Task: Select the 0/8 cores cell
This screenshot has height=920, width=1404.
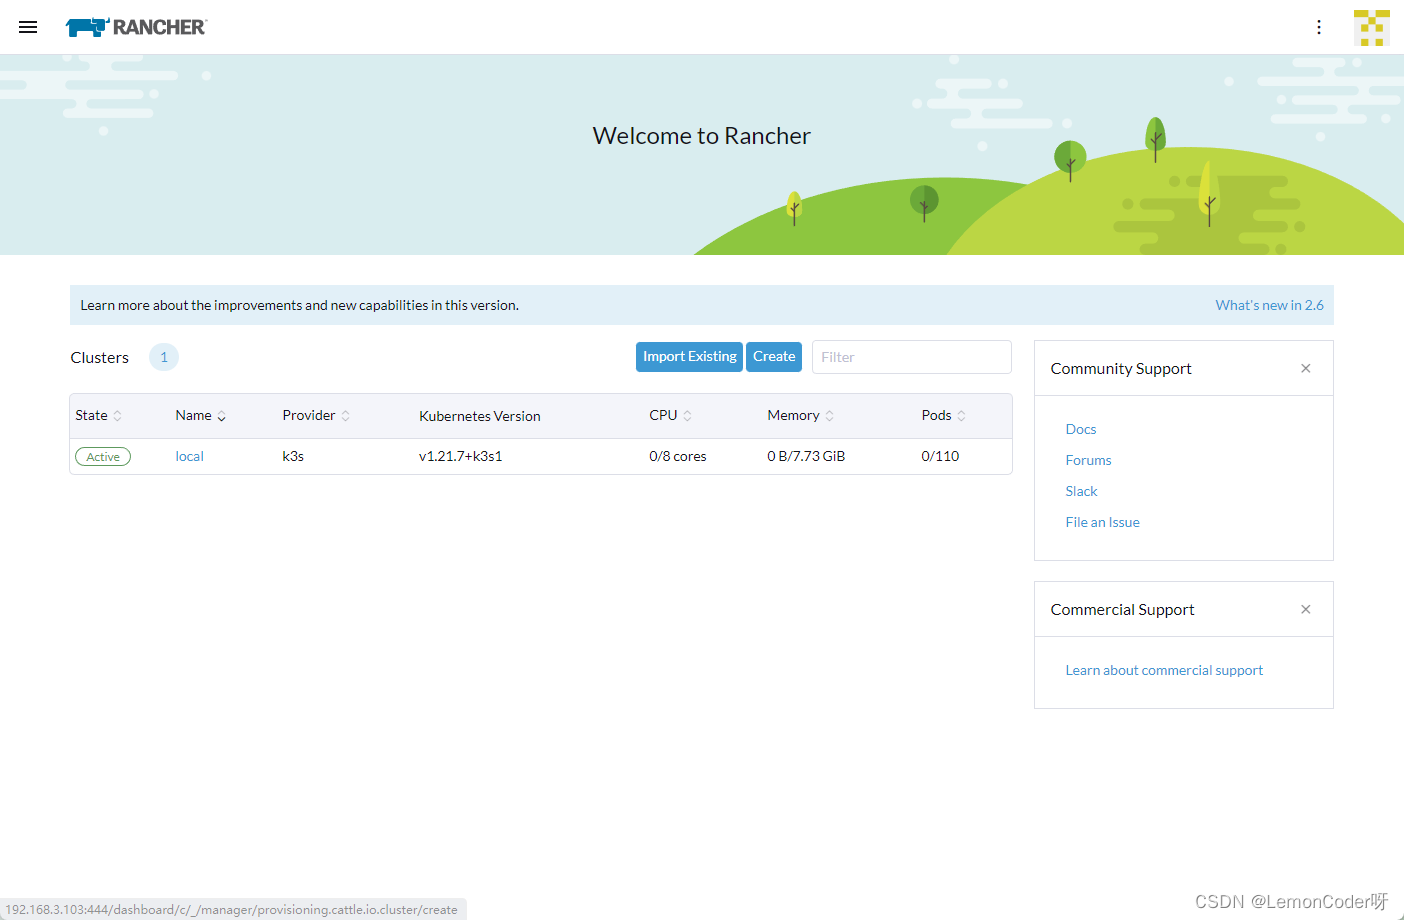Action: click(678, 456)
